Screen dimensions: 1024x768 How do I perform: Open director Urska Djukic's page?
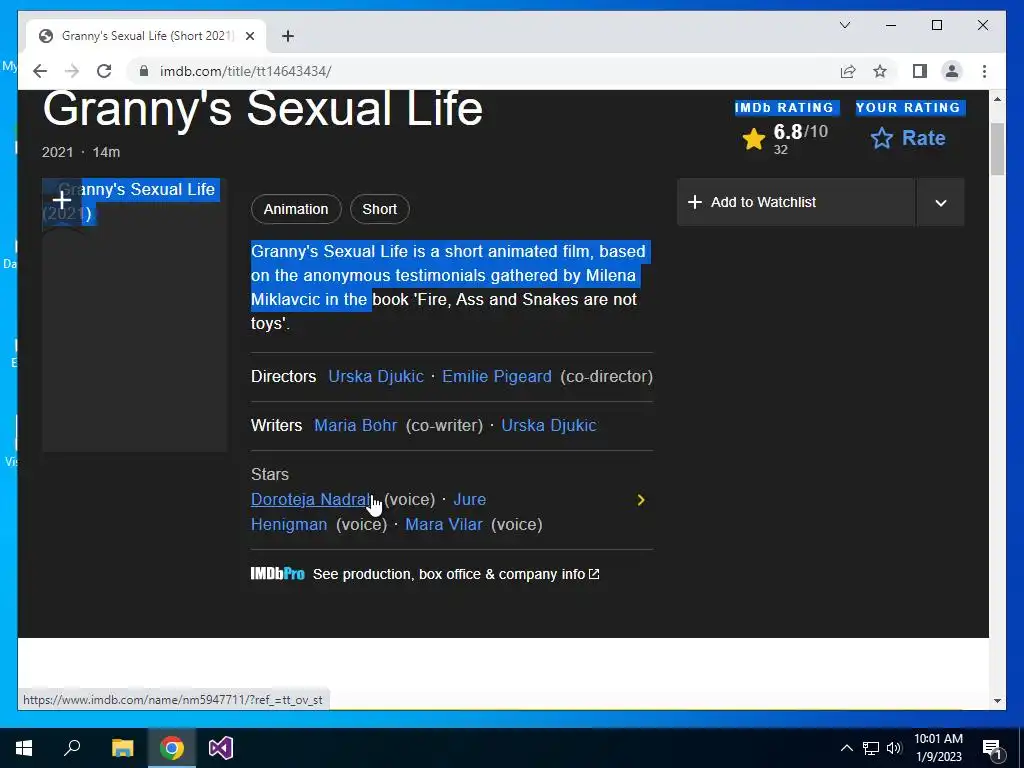(x=376, y=377)
